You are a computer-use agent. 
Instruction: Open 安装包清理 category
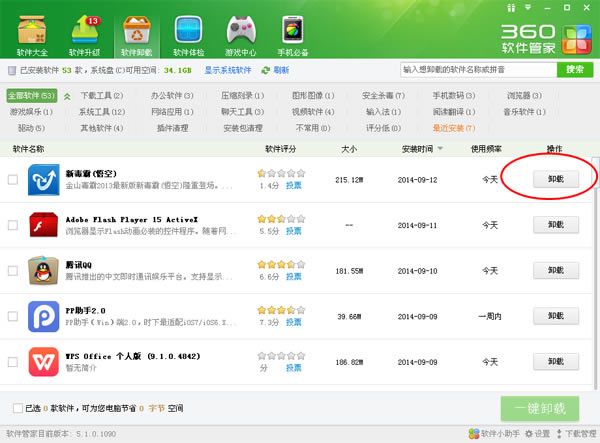[243, 128]
